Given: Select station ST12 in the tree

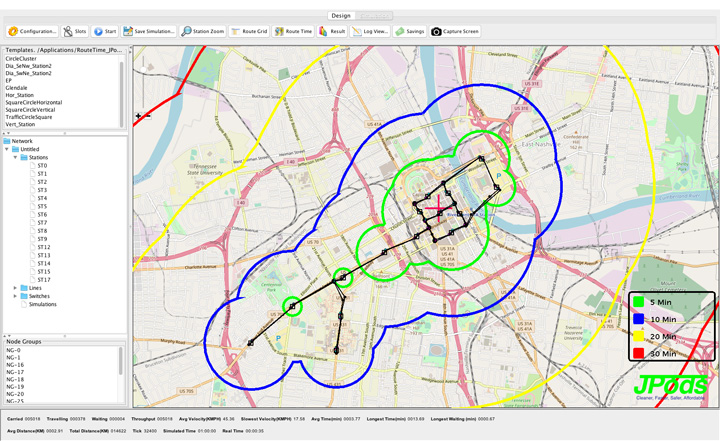Looking at the screenshot, I should (44, 247).
